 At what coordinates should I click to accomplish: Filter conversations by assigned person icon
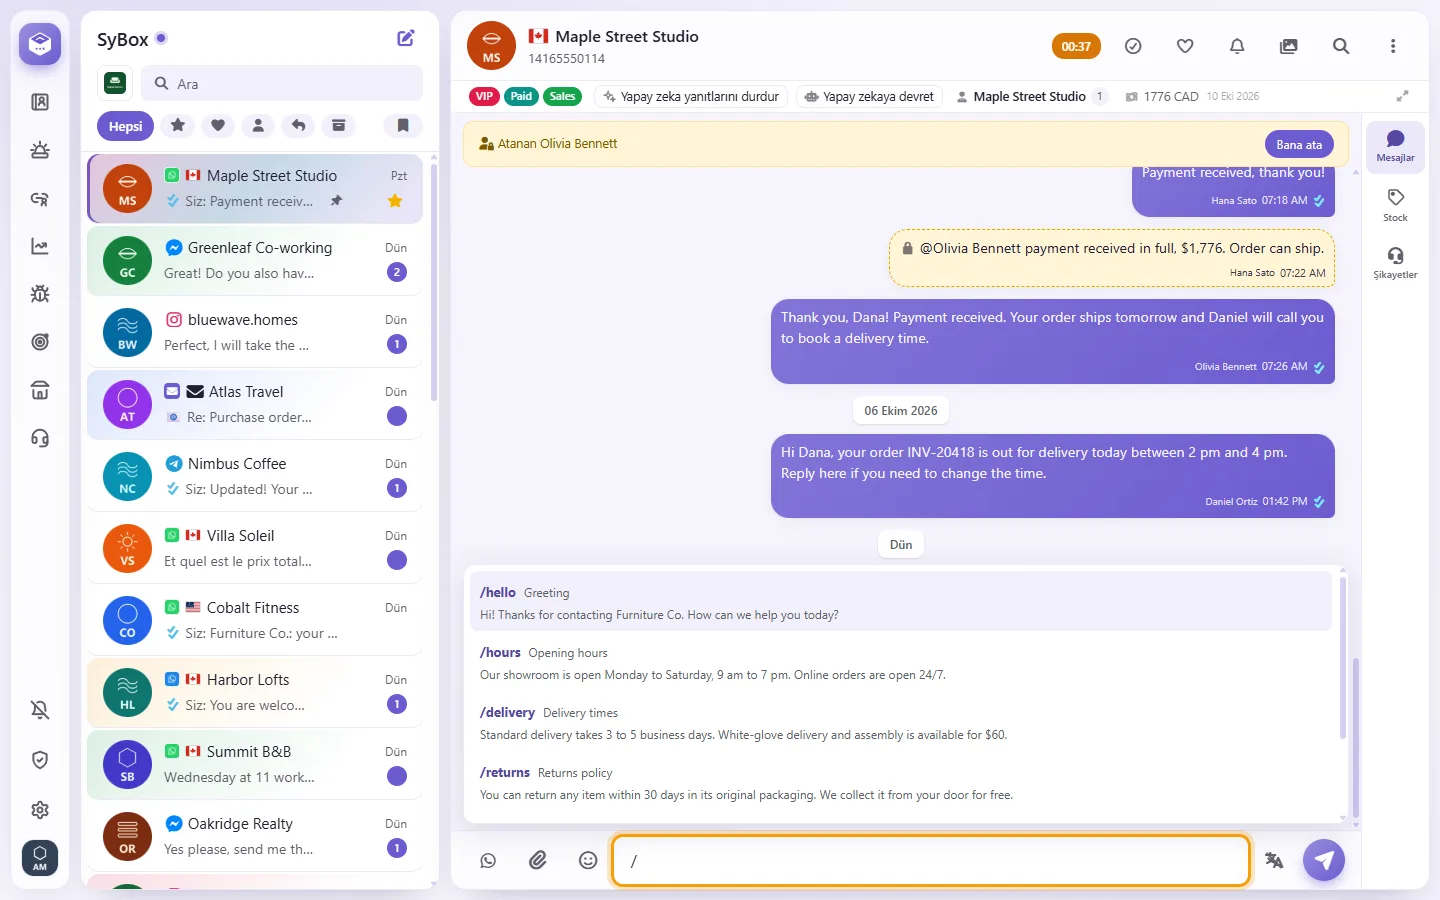258,125
